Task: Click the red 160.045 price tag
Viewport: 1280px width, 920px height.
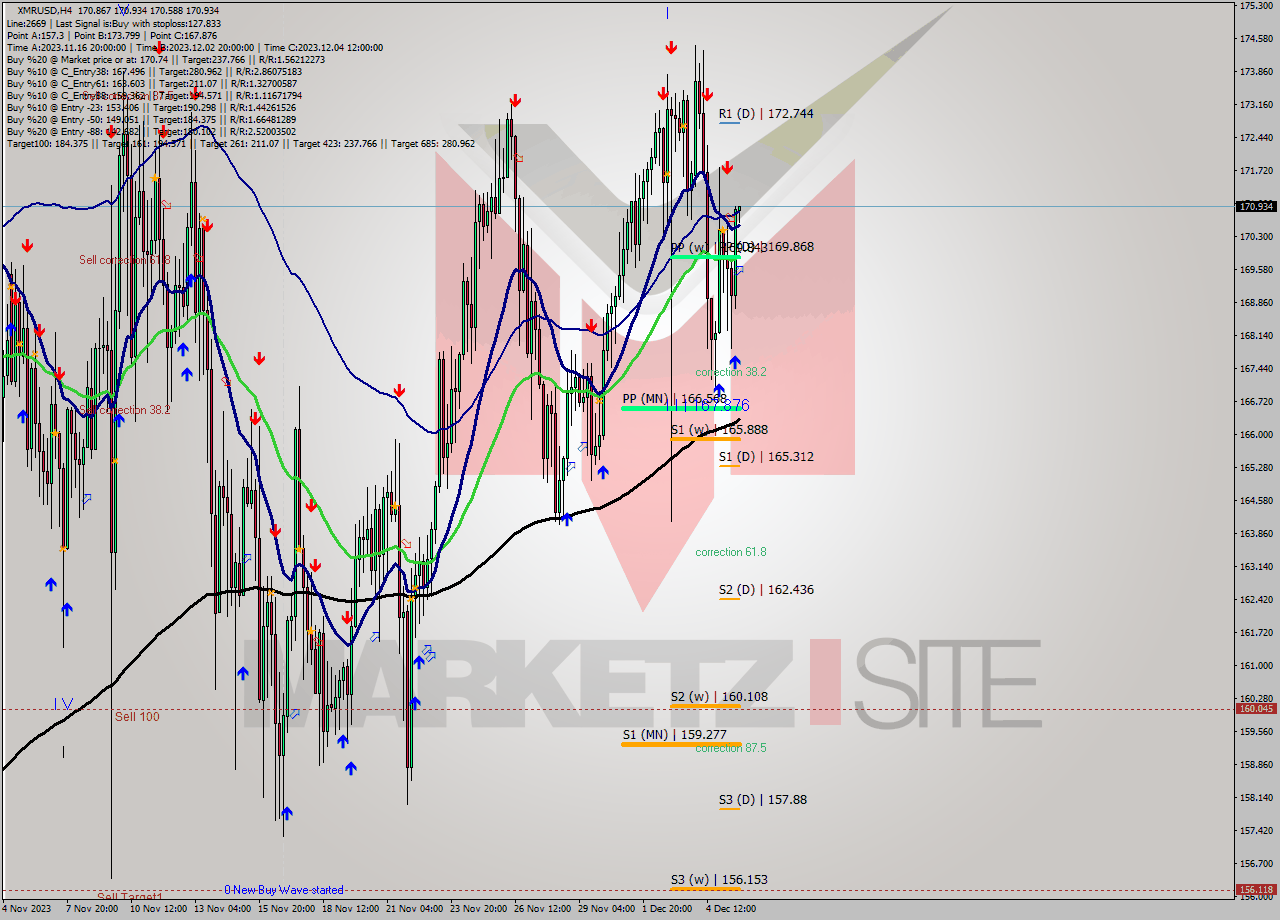Action: click(x=1257, y=709)
